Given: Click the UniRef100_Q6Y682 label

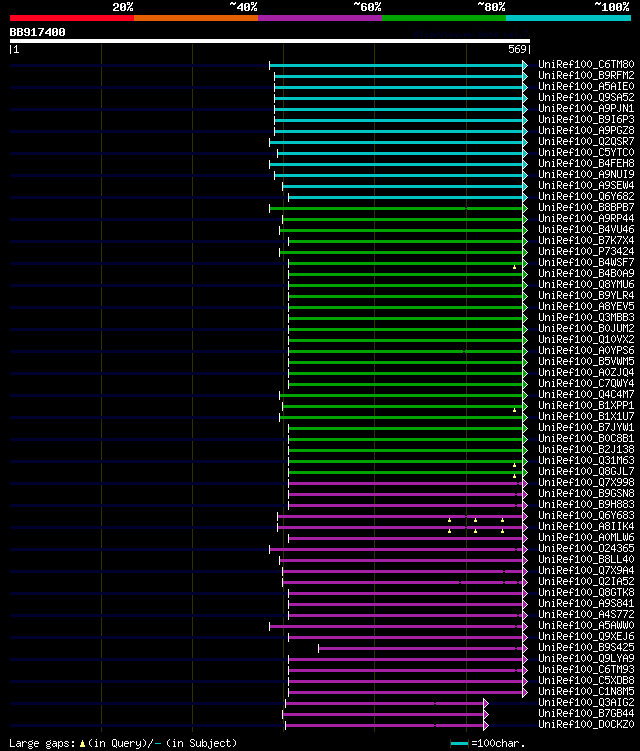Looking at the screenshot, I should pyautogui.click(x=586, y=196).
